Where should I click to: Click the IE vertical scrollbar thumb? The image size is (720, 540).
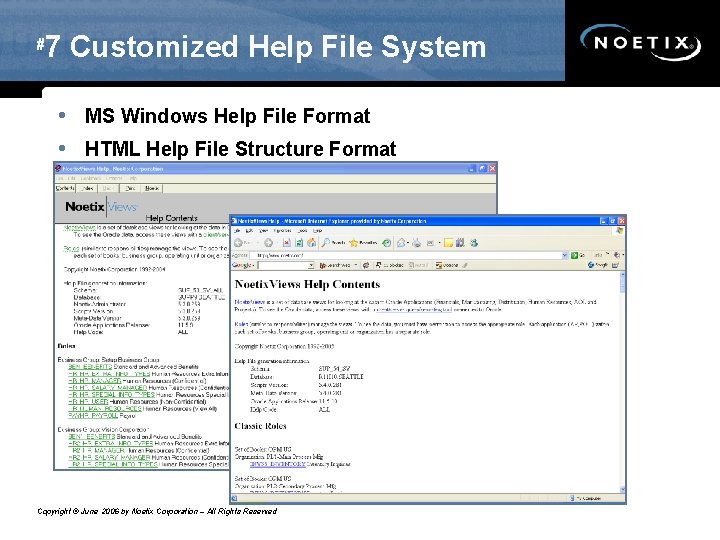click(623, 286)
